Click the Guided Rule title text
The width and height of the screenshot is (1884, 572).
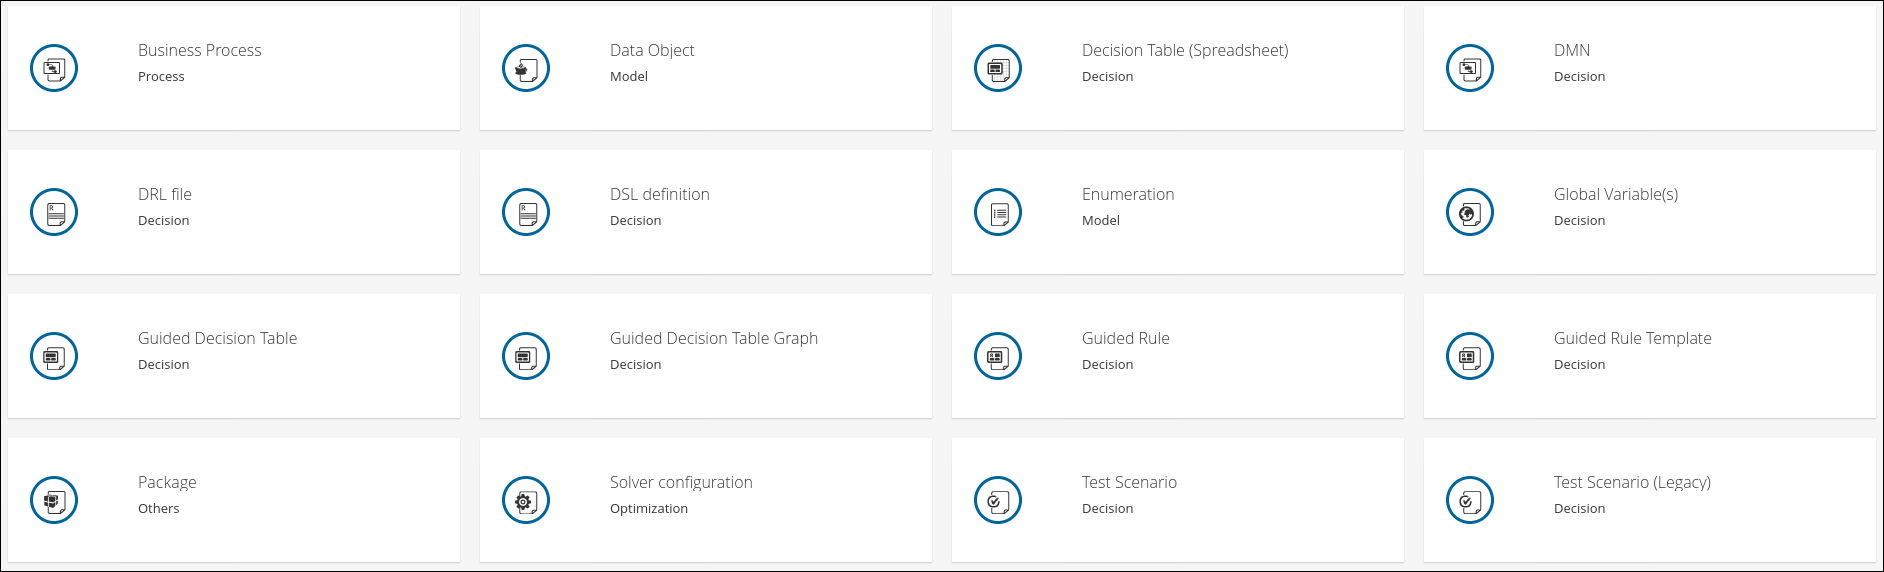click(1126, 338)
